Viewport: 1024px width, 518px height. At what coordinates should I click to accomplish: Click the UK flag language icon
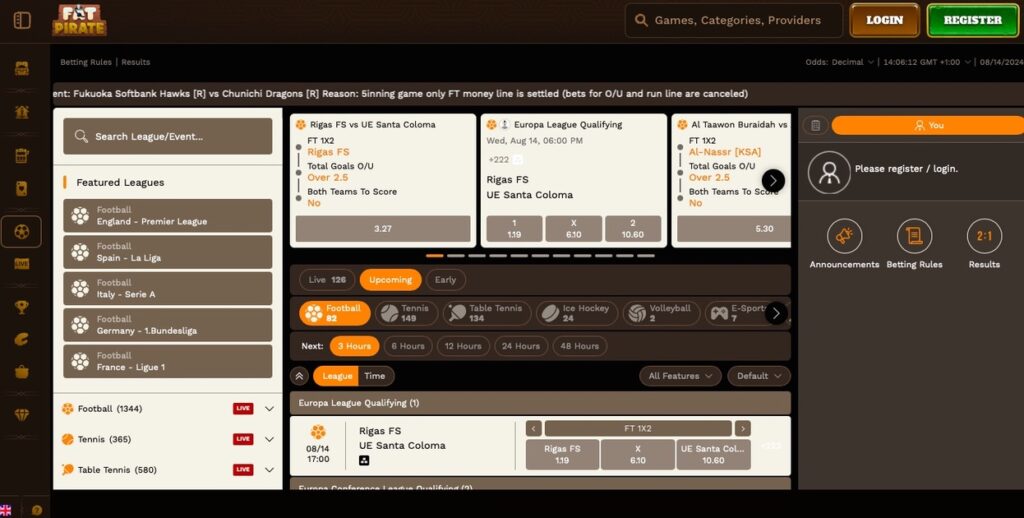6,510
